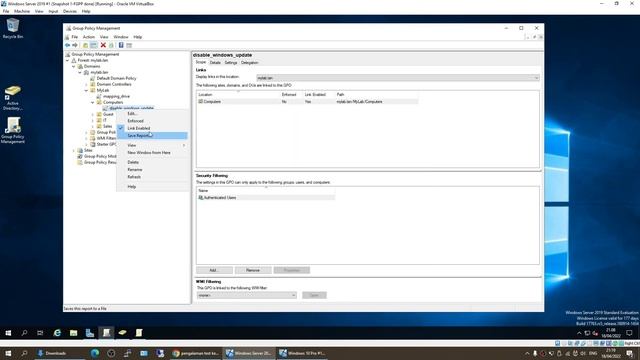The width and height of the screenshot is (640, 360).
Task: Toggle the Show/Hide console tree toolbar icon
Action: (x=93, y=45)
